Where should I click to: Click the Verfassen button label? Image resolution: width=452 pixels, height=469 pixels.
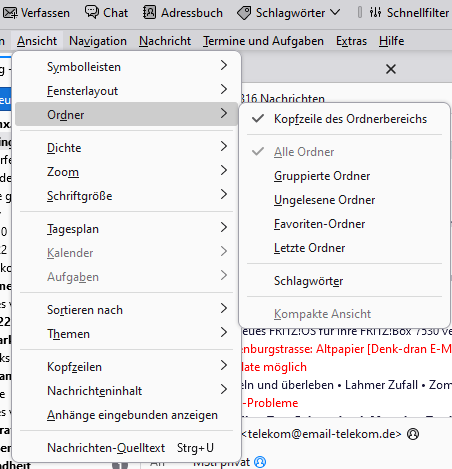pos(45,13)
